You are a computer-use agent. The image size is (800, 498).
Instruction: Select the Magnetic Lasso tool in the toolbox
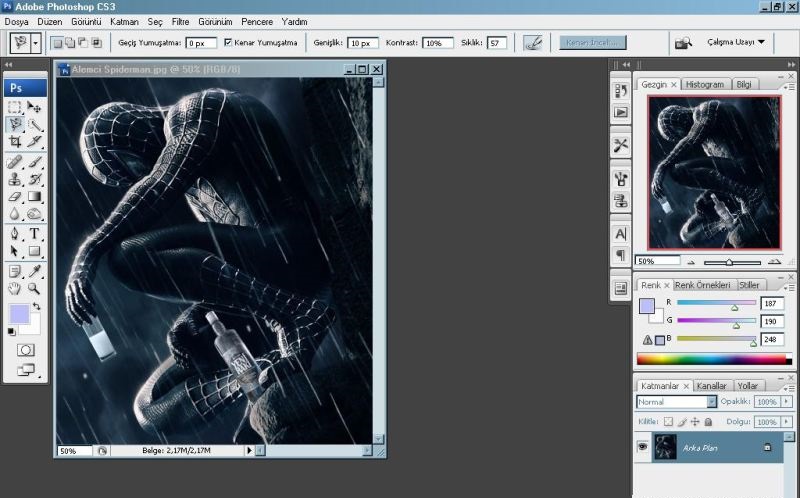tap(15, 124)
